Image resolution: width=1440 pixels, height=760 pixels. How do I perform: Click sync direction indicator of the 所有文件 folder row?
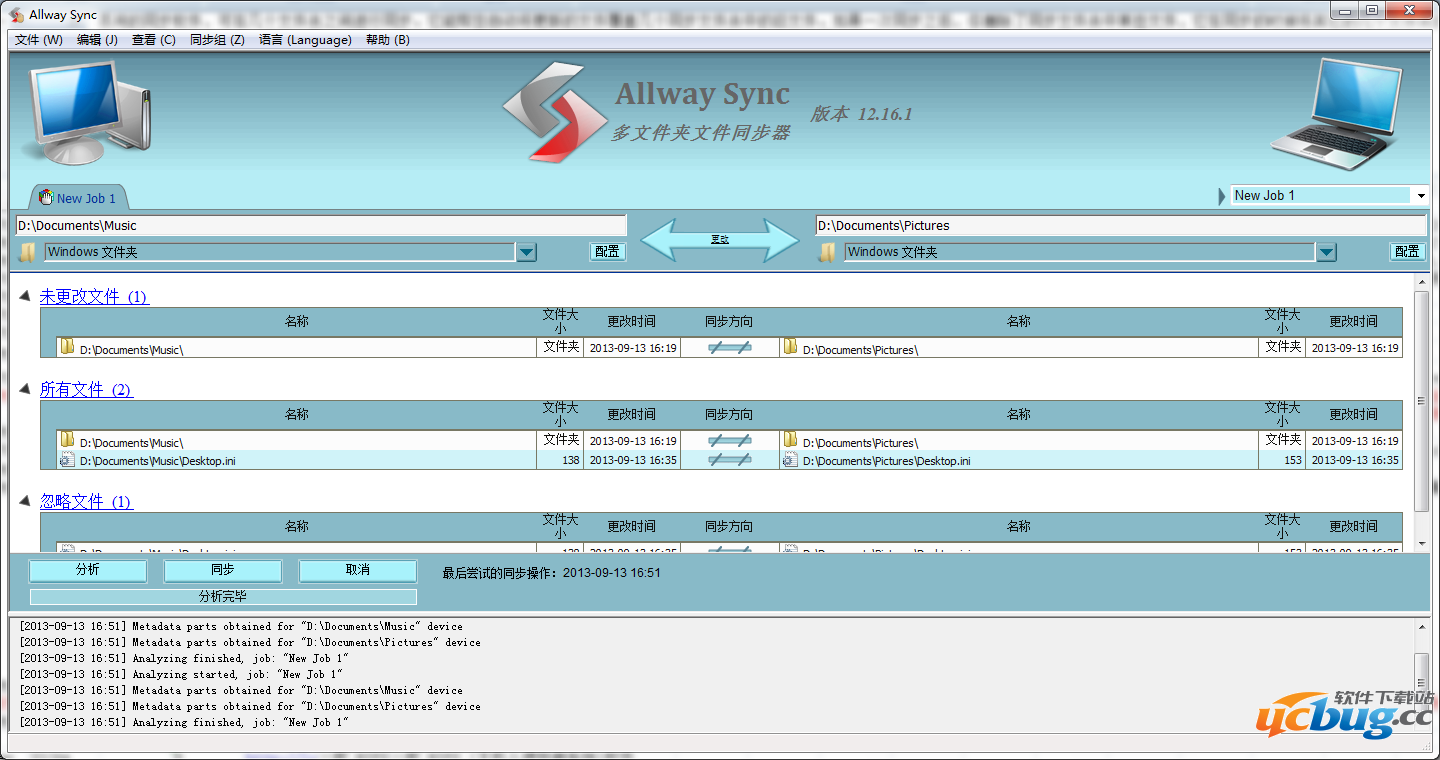point(729,441)
